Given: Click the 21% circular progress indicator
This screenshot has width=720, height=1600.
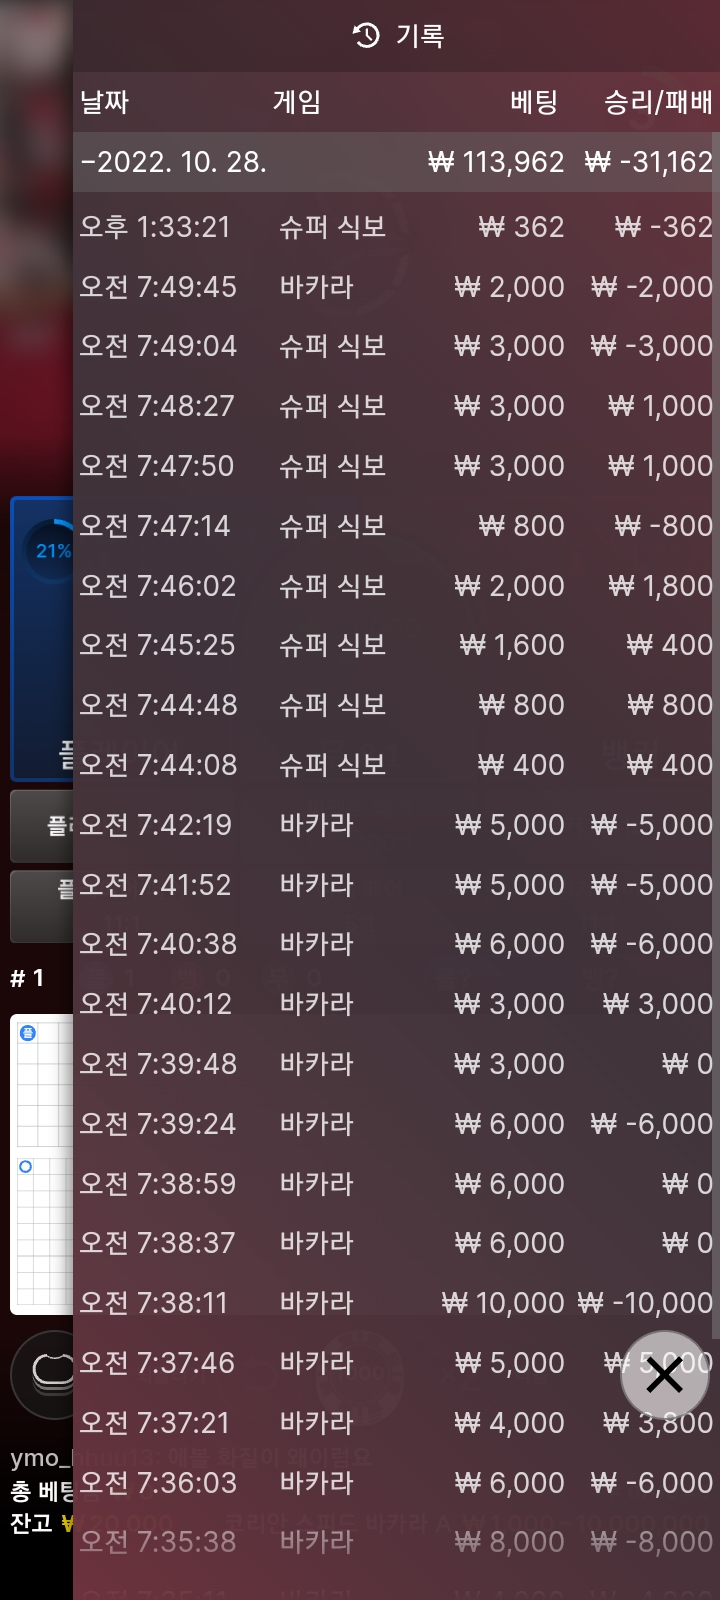Looking at the screenshot, I should (51, 550).
